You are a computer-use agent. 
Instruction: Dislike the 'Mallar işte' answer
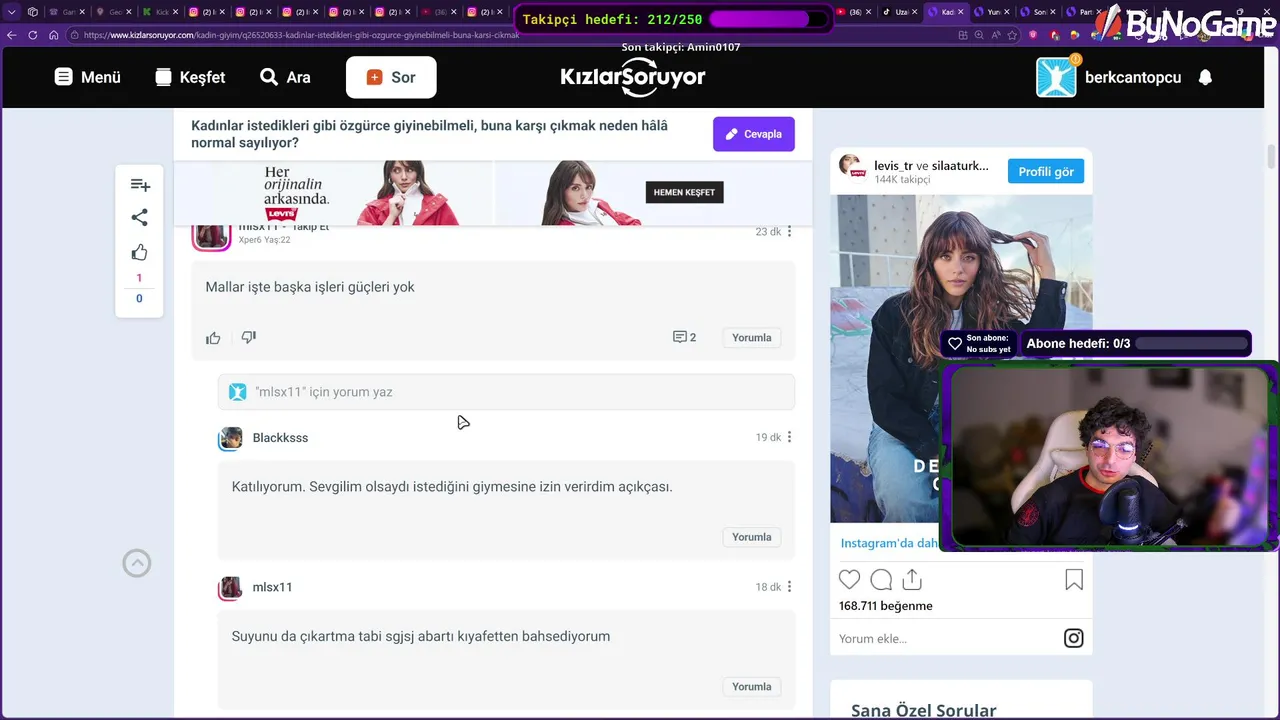pos(249,338)
